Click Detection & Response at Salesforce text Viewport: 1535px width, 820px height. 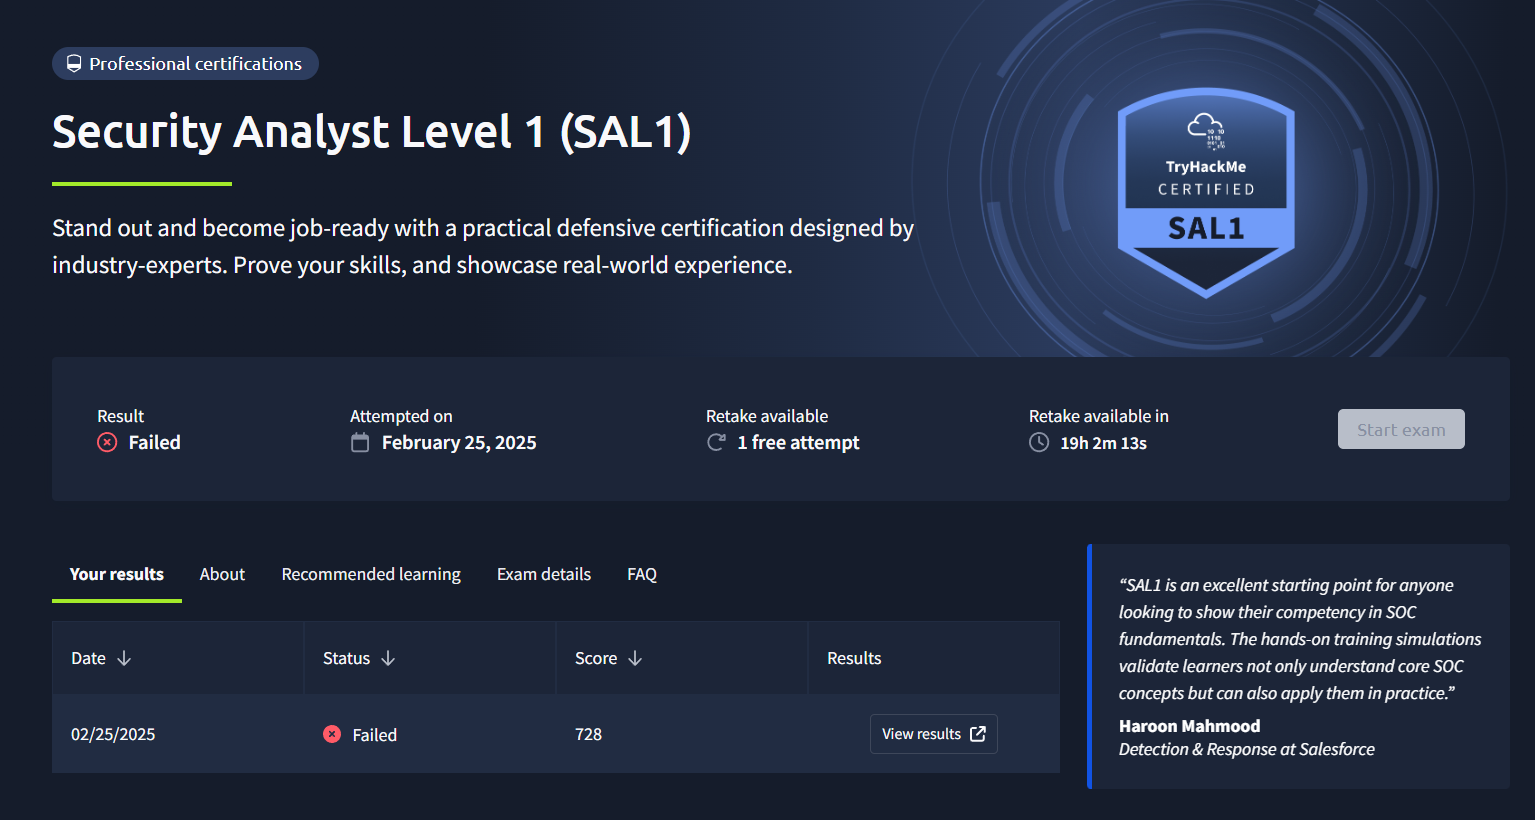1246,749
